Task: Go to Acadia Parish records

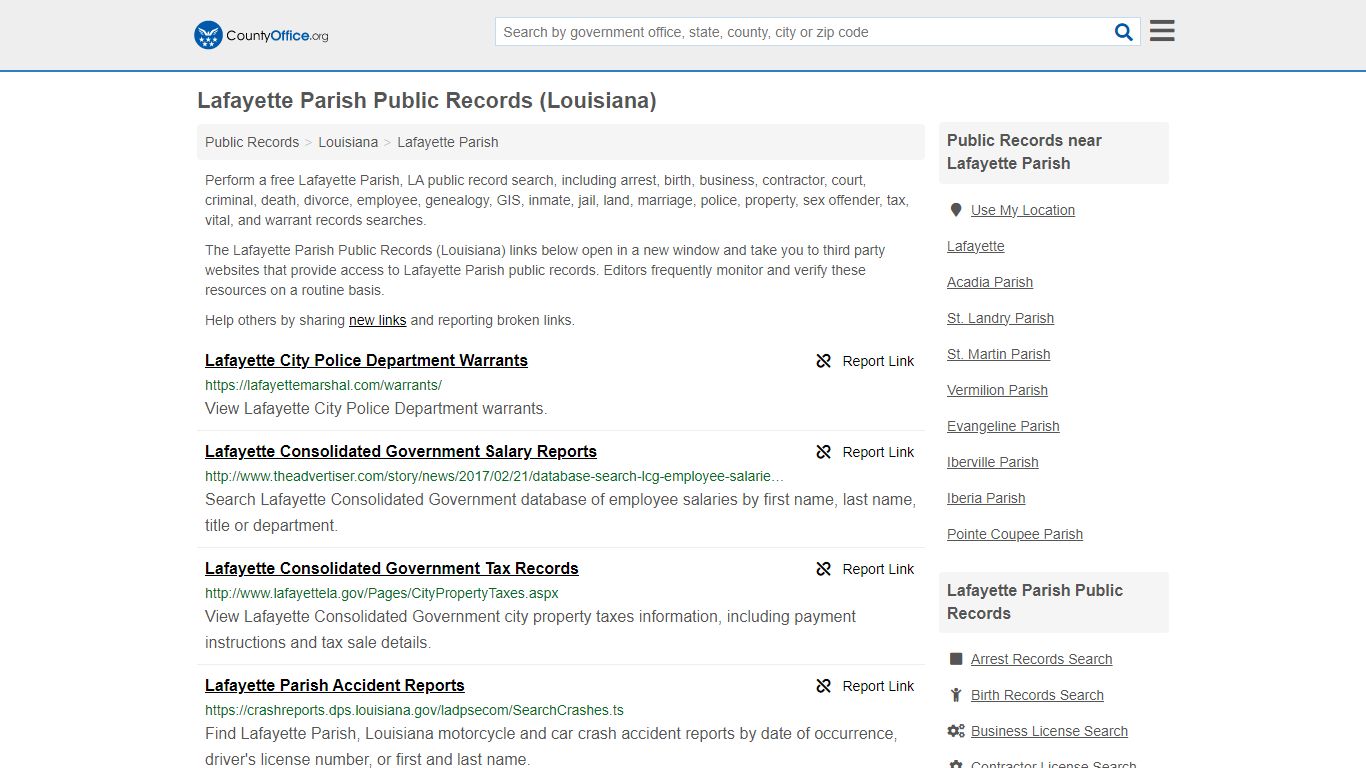Action: click(x=990, y=282)
